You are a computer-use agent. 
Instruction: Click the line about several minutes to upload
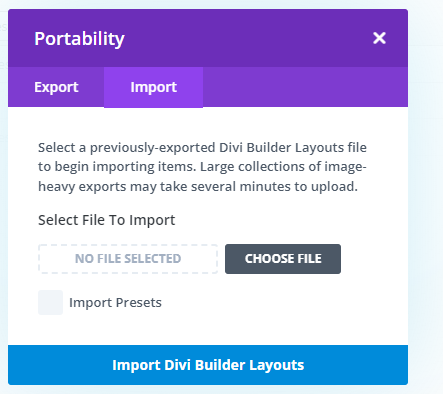[x=198, y=187]
